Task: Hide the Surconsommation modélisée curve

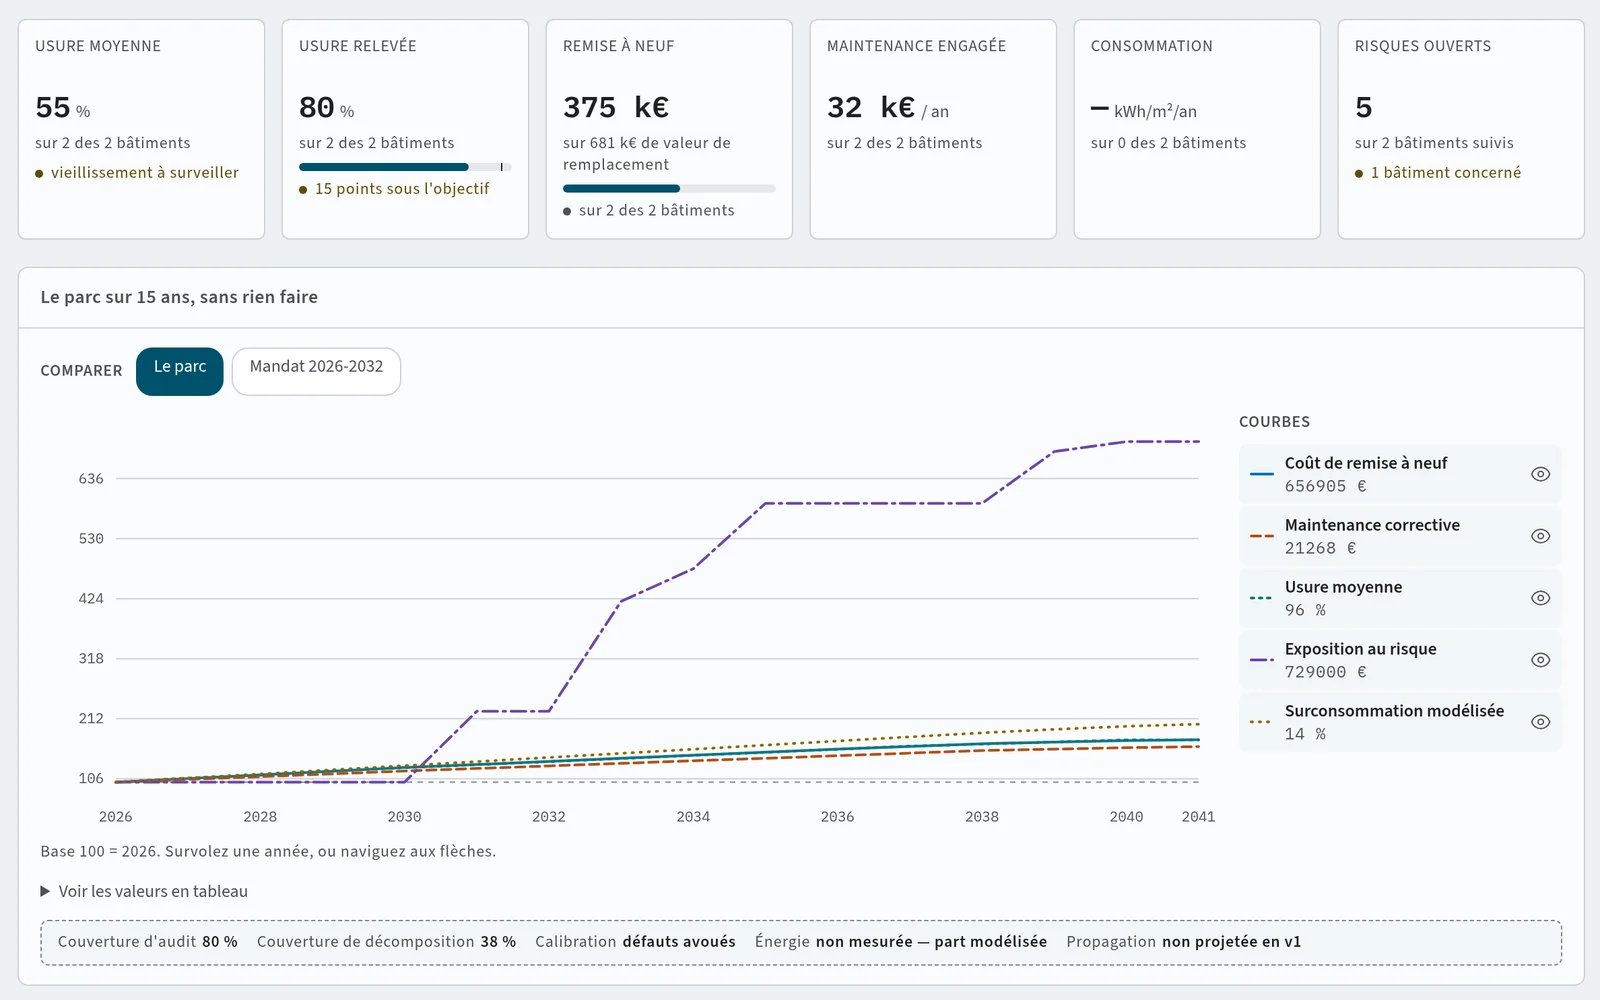Action: [1540, 722]
